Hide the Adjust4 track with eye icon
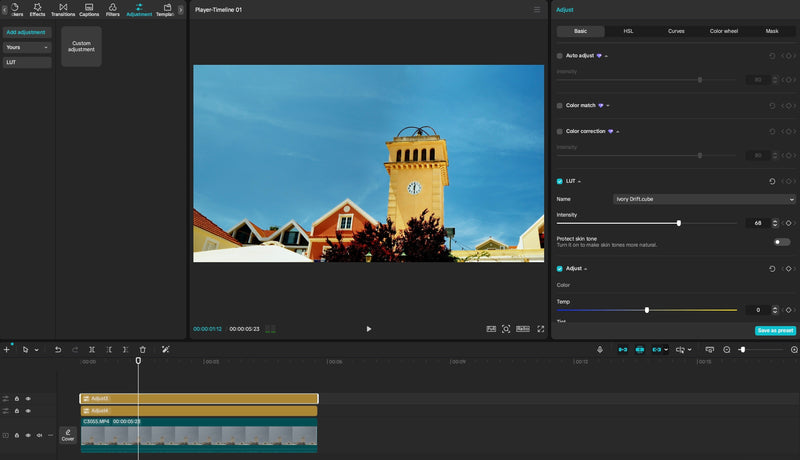 (28, 411)
